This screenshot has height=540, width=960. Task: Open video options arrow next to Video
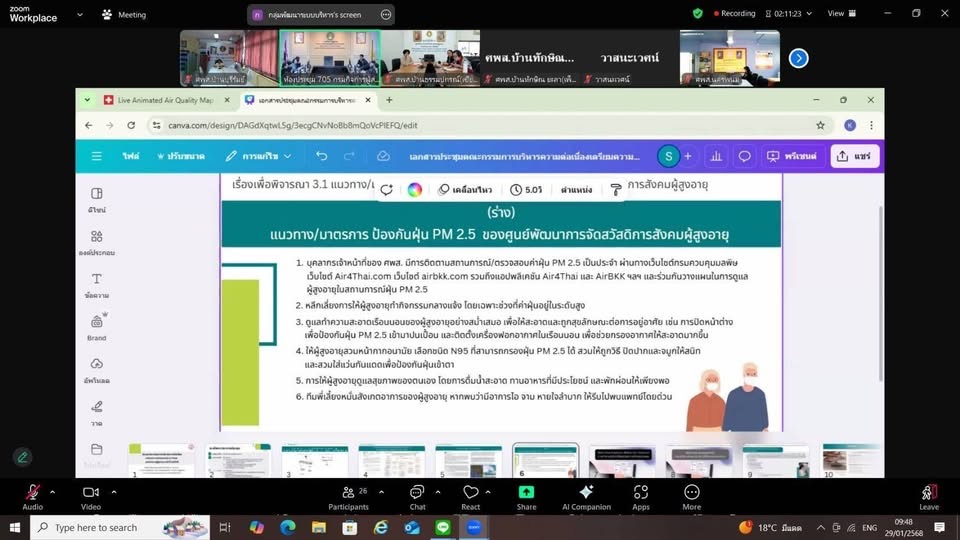[x=114, y=492]
